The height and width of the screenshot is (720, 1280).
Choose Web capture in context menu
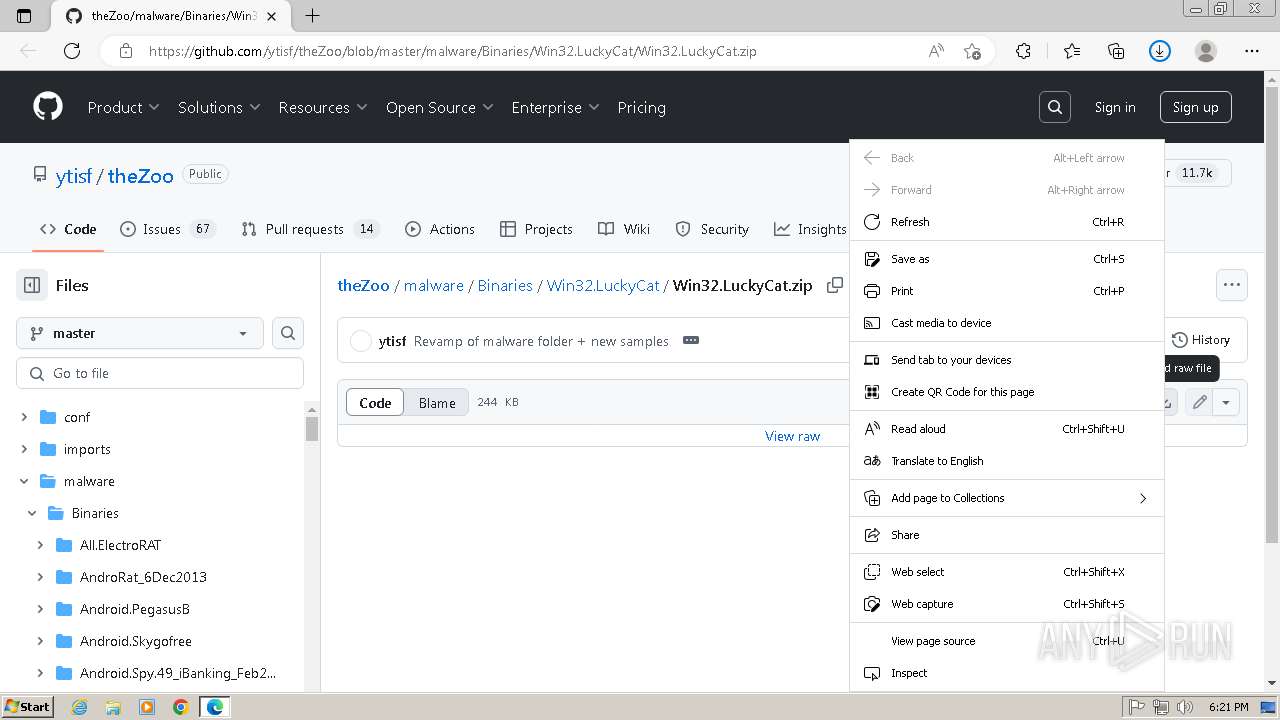1006,604
